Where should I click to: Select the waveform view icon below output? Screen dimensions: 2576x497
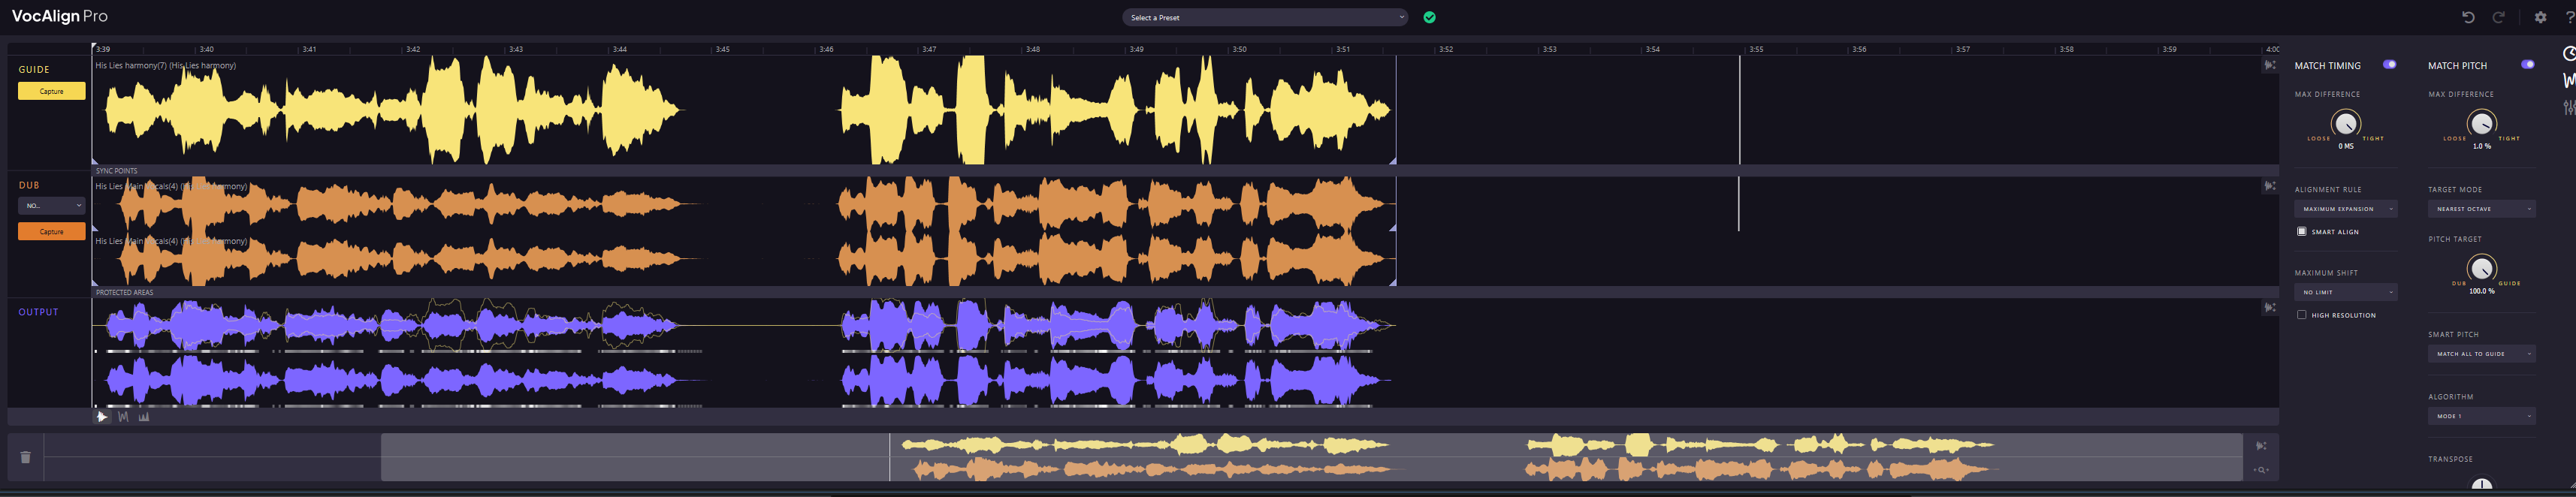(x=102, y=417)
